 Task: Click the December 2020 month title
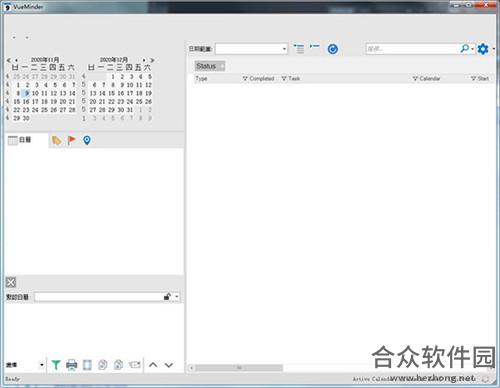tap(114, 60)
